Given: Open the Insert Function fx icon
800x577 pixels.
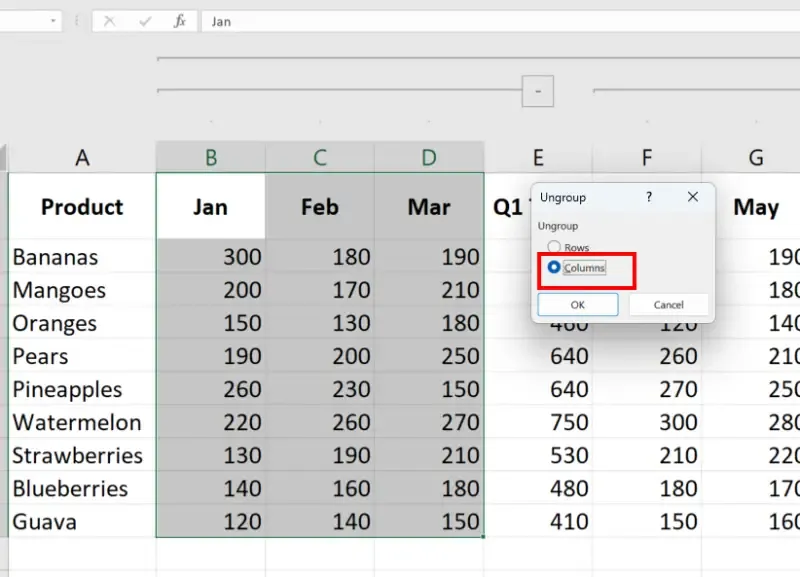Looking at the screenshot, I should [x=180, y=21].
